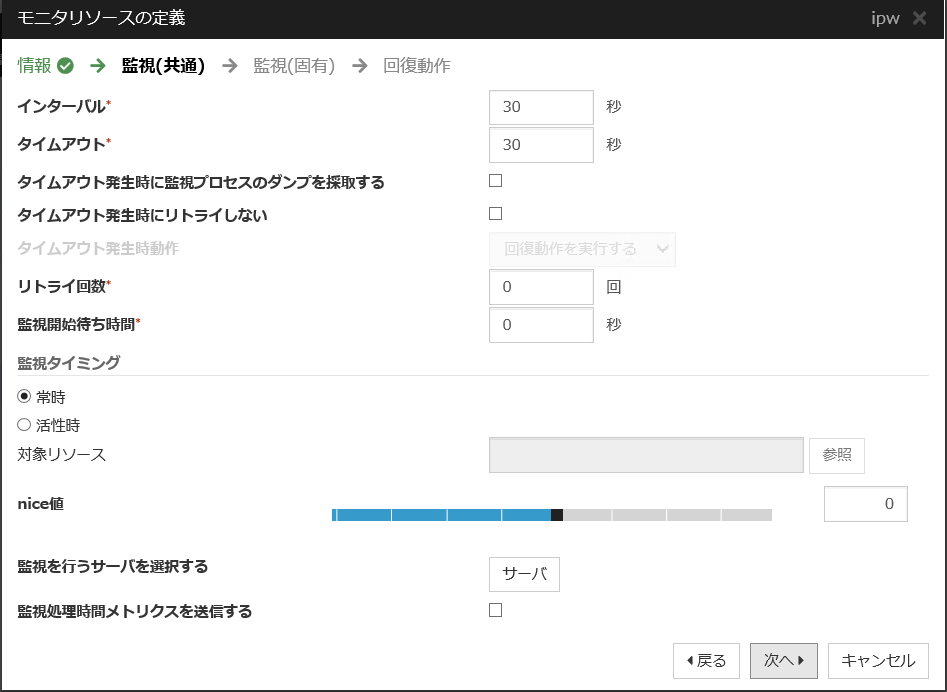Click the 参照 browse button
The height and width of the screenshot is (692, 947).
point(836,455)
